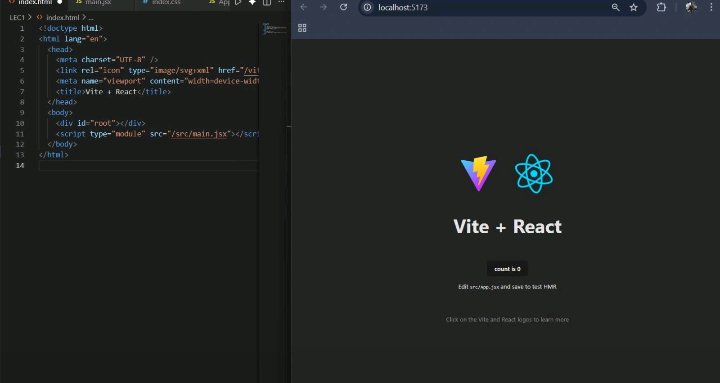Screen dimensions: 720x383
Task: Click the LEC1 breadcrumb
Action: [x=17, y=17]
